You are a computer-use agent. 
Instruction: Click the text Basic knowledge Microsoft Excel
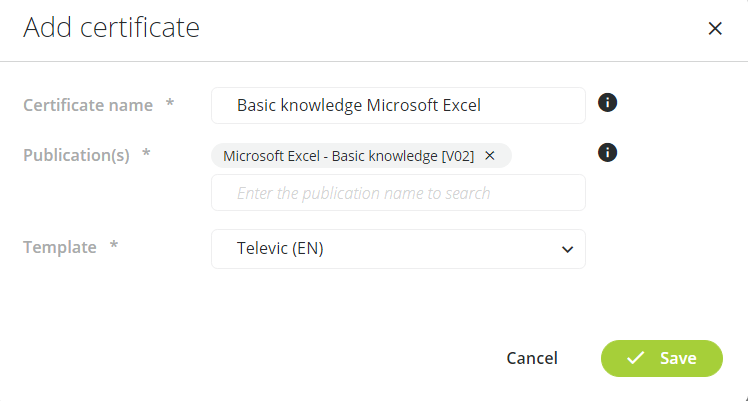(359, 105)
